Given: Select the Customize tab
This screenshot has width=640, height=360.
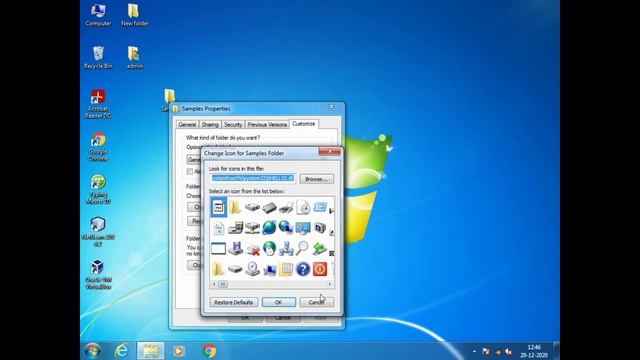Looking at the screenshot, I should pyautogui.click(x=304, y=124).
